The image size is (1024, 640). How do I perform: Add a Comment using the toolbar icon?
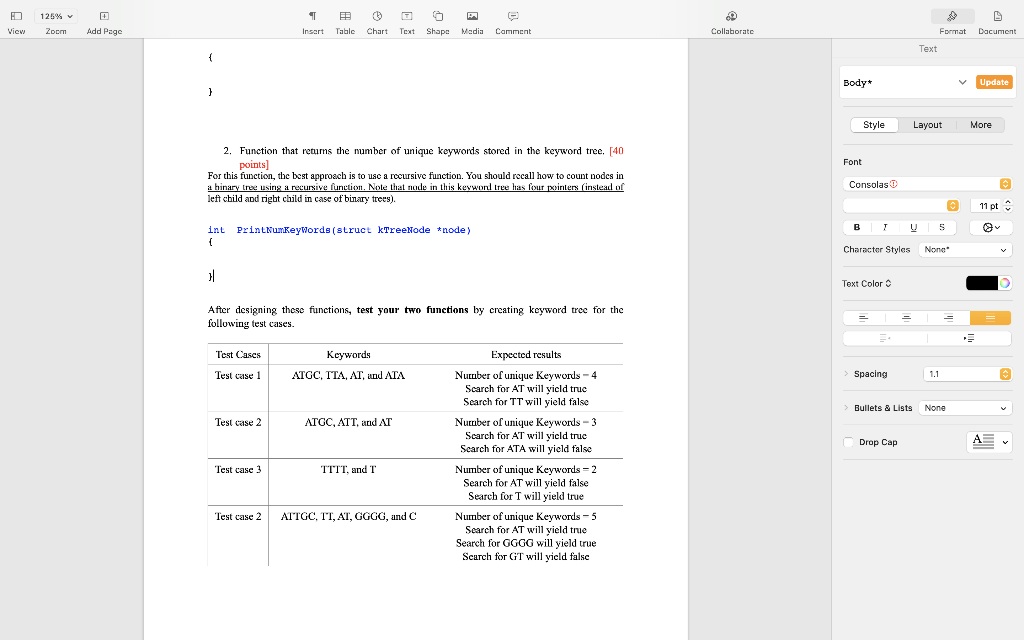[512, 20]
